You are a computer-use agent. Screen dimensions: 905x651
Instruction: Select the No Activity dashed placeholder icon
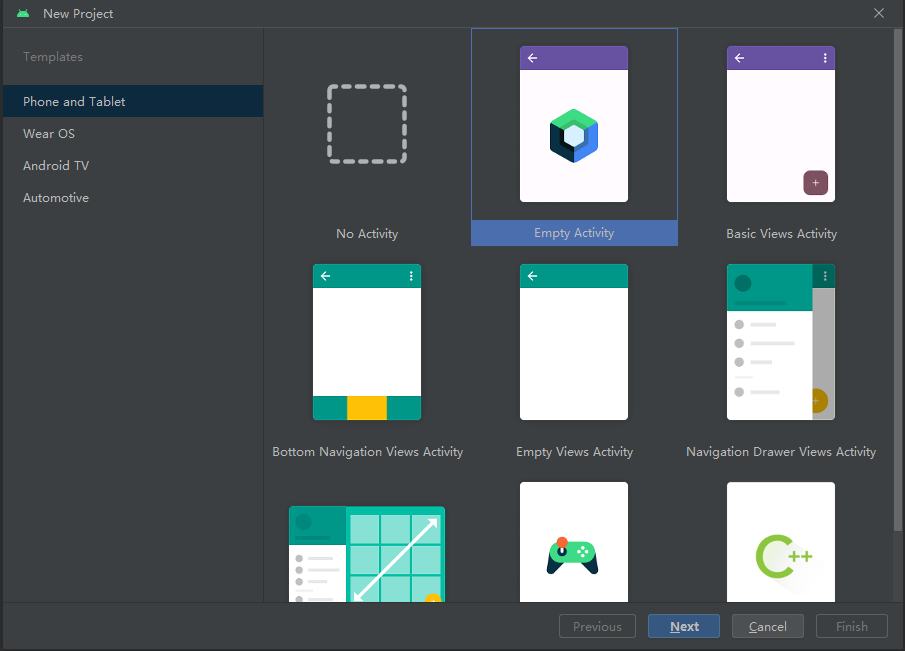(x=367, y=124)
